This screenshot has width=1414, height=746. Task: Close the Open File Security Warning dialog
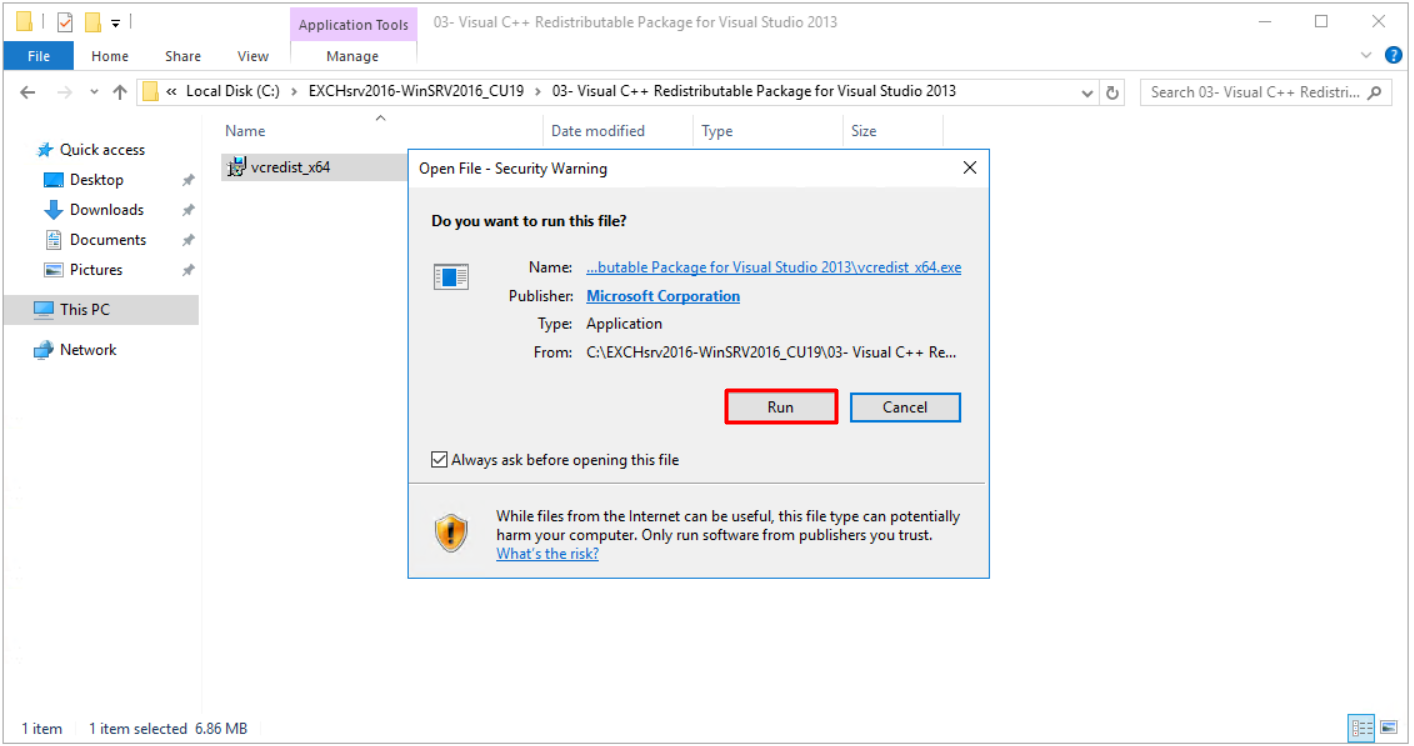[969, 168]
